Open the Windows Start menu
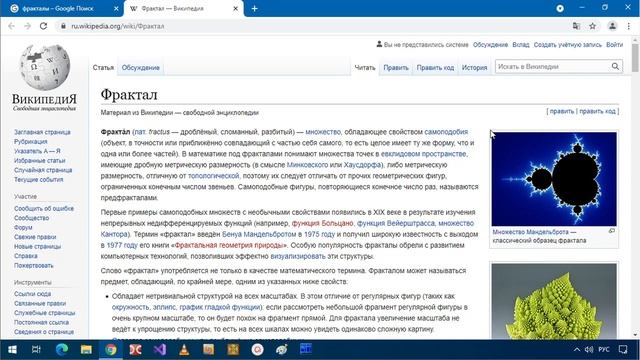Image resolution: width=640 pixels, height=360 pixels. [12, 350]
